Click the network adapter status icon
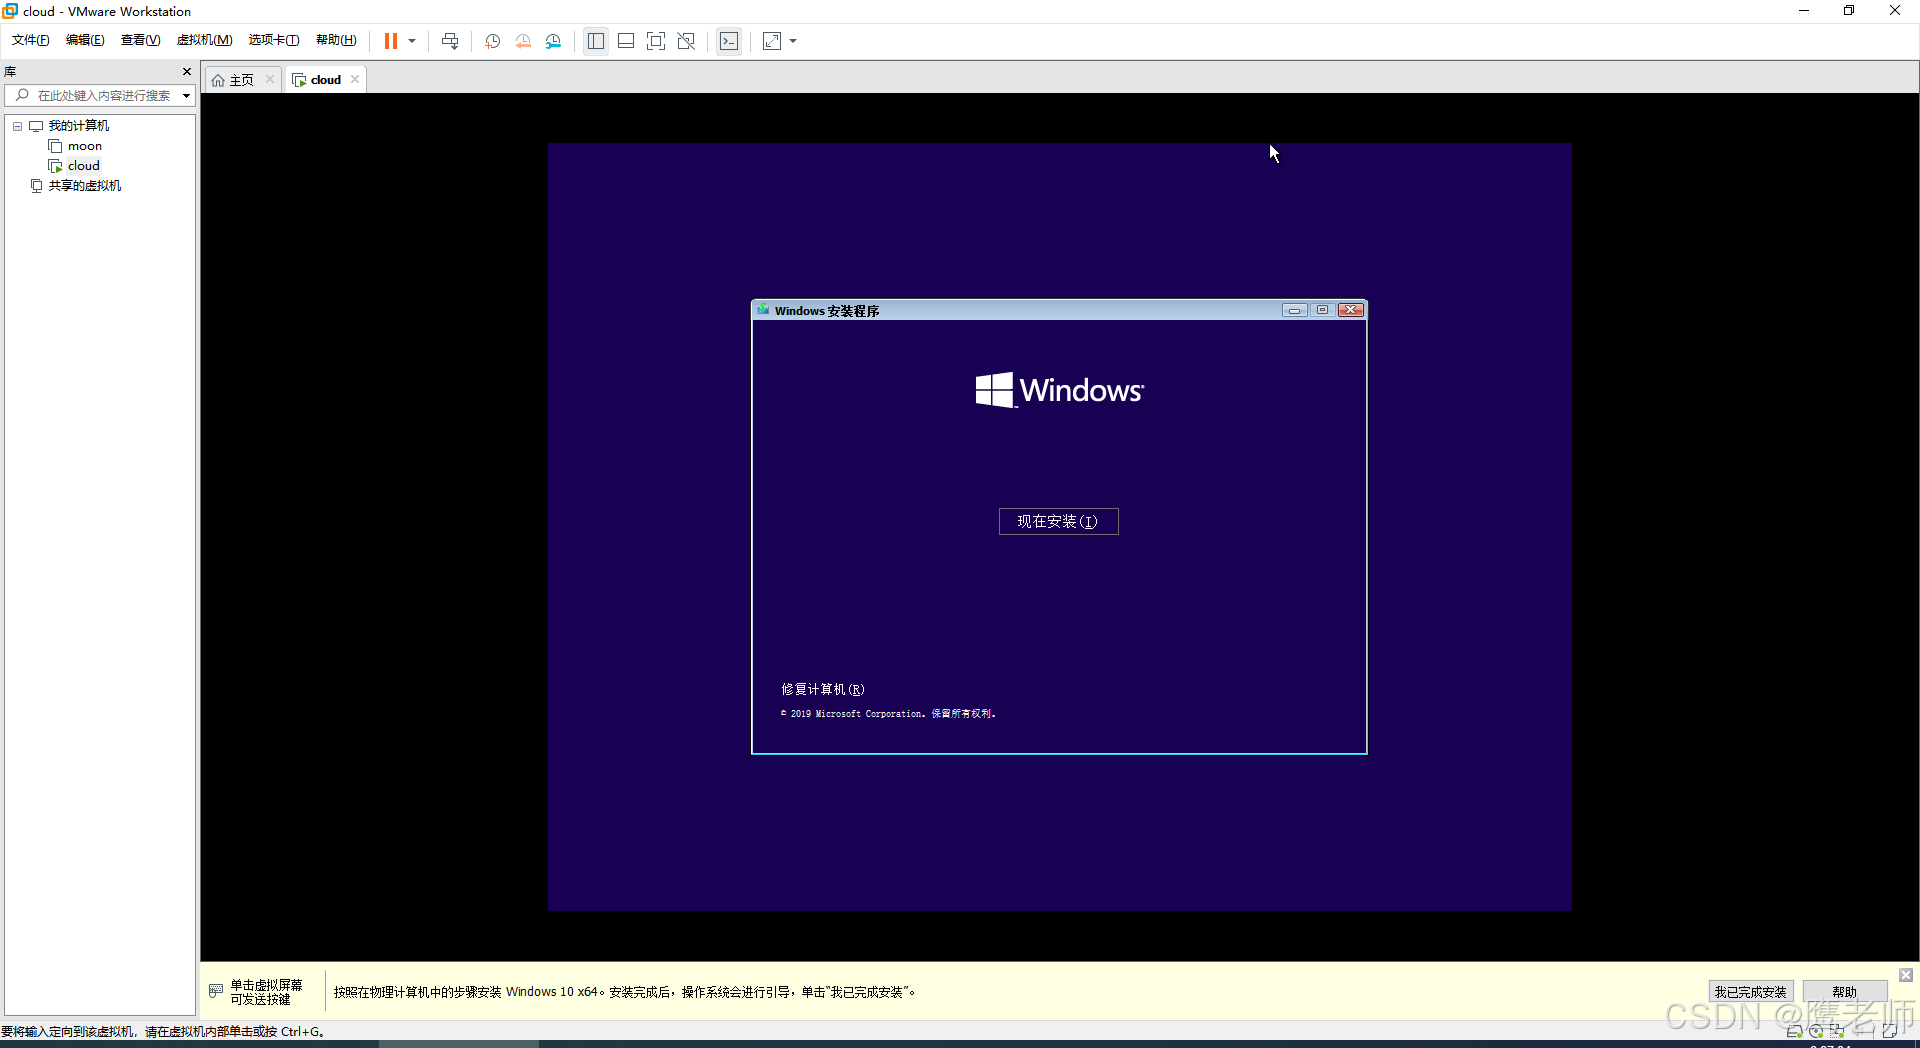Screen dimensions: 1920x1048 1838,1031
